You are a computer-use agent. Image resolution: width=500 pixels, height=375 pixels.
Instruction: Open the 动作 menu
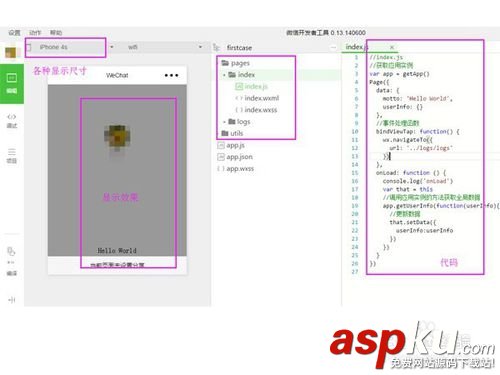[x=35, y=33]
